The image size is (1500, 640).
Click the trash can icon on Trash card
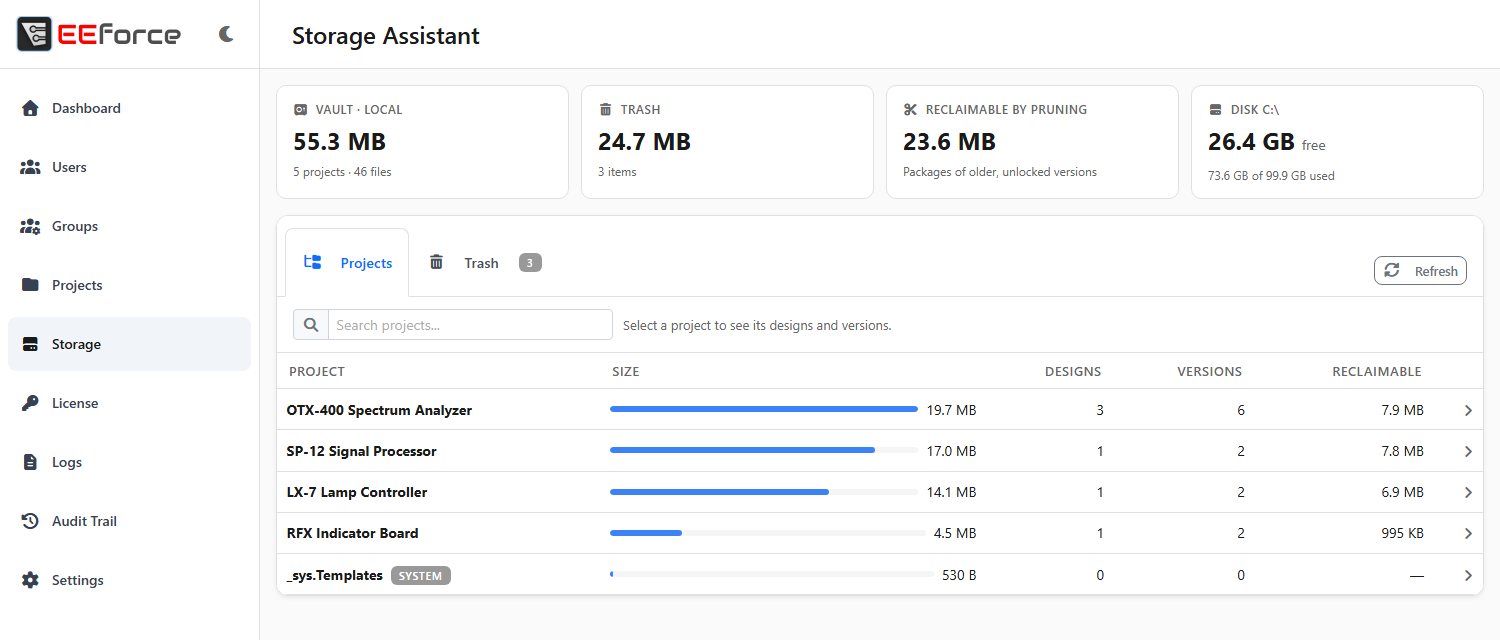[x=605, y=109]
